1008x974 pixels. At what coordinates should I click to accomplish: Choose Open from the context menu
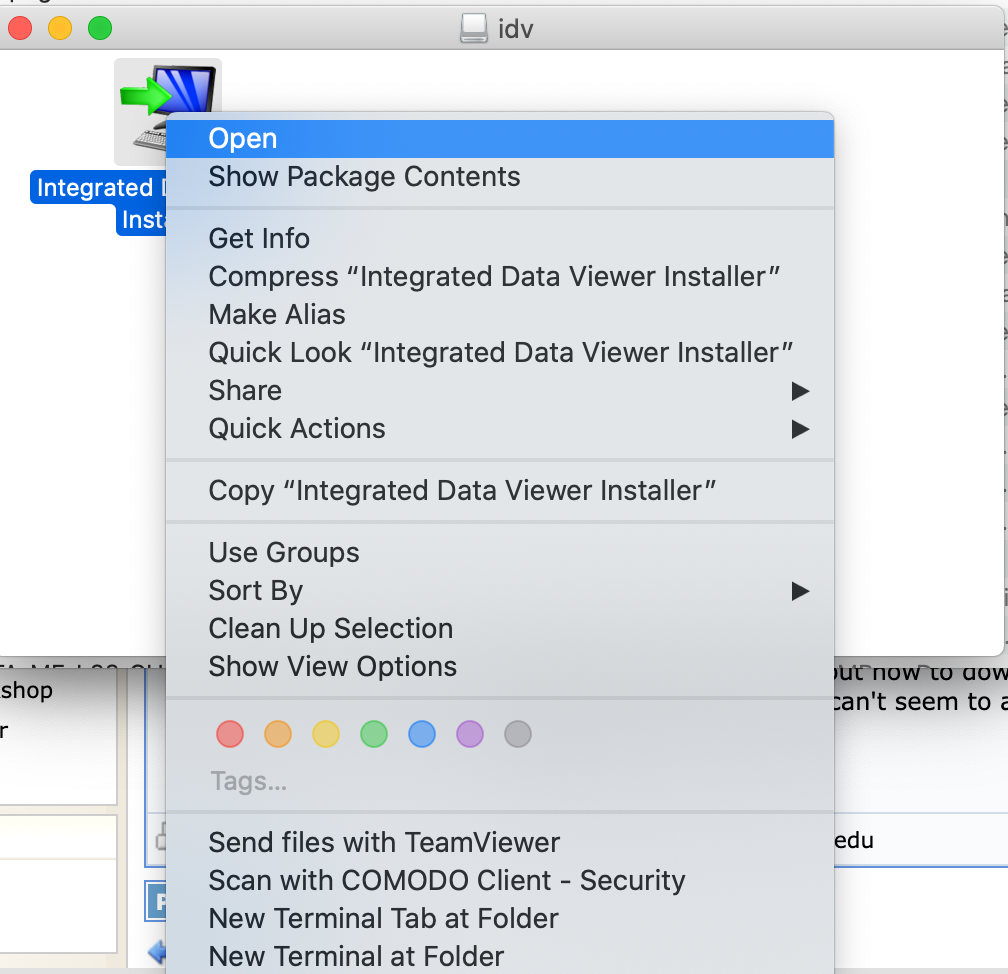[x=243, y=139]
